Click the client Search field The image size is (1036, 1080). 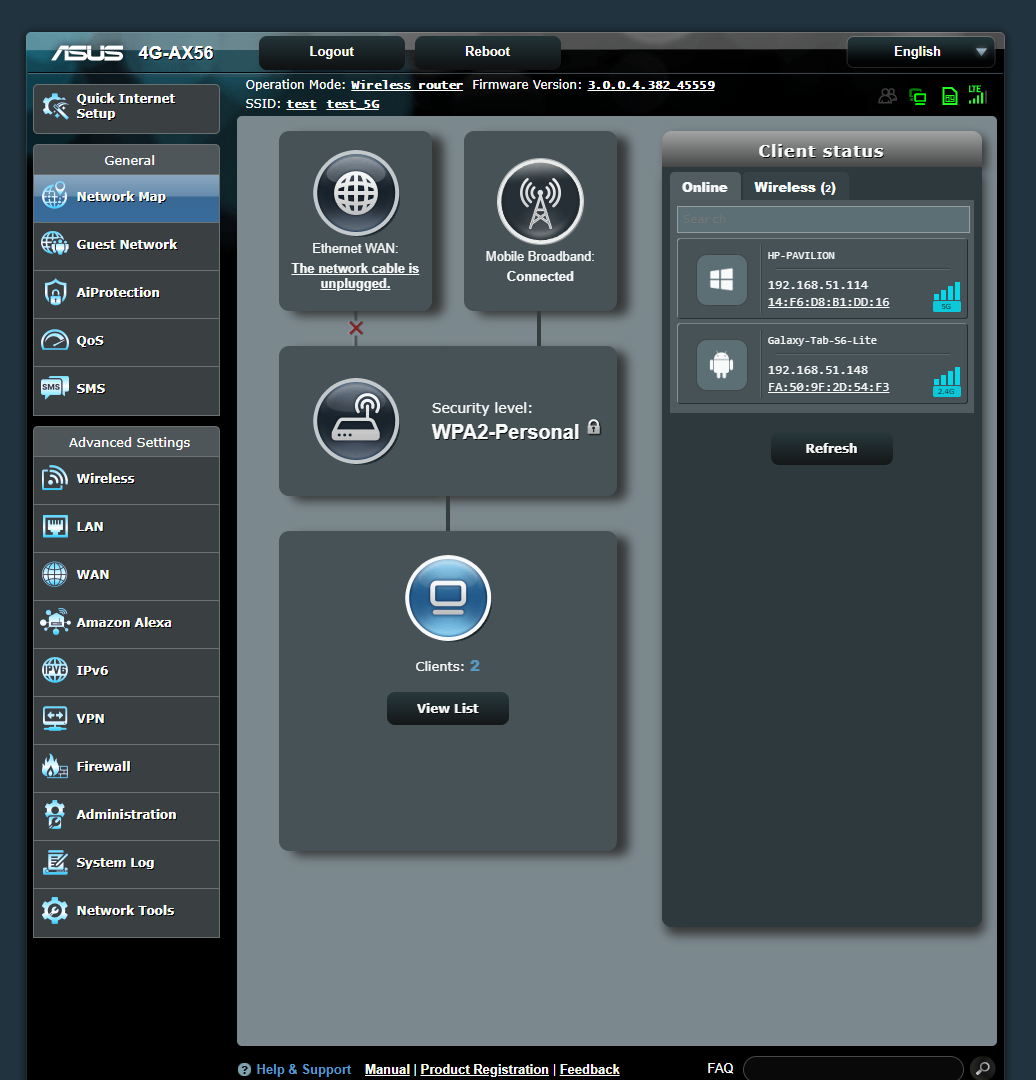[x=823, y=219]
